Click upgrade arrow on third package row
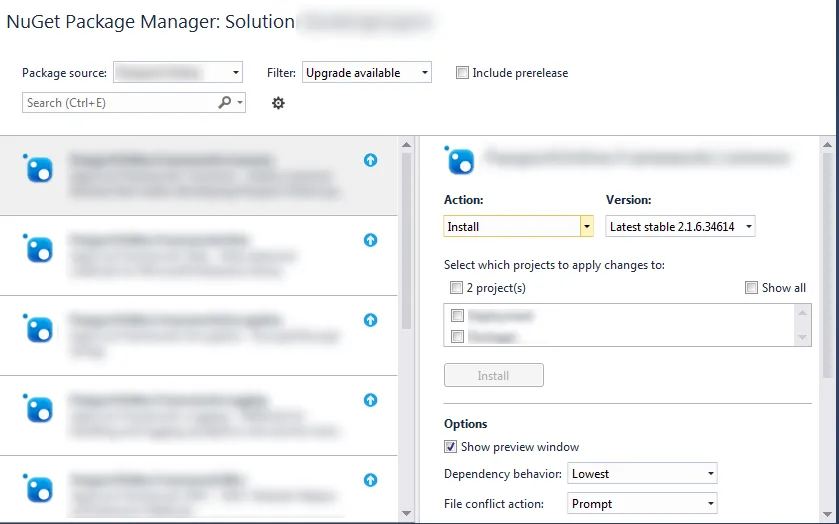 coord(370,320)
